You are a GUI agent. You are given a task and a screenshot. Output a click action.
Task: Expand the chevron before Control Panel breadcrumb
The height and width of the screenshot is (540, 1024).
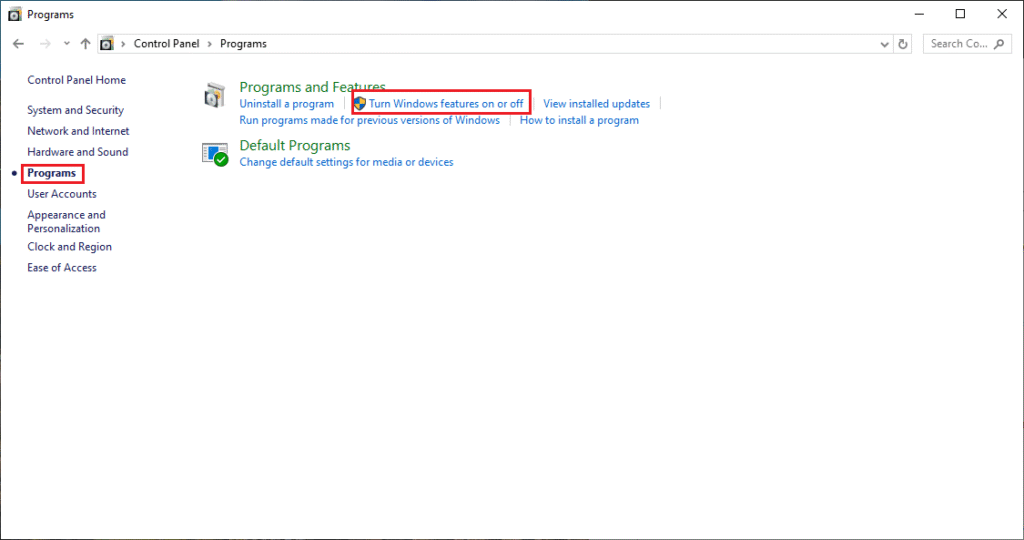click(123, 44)
